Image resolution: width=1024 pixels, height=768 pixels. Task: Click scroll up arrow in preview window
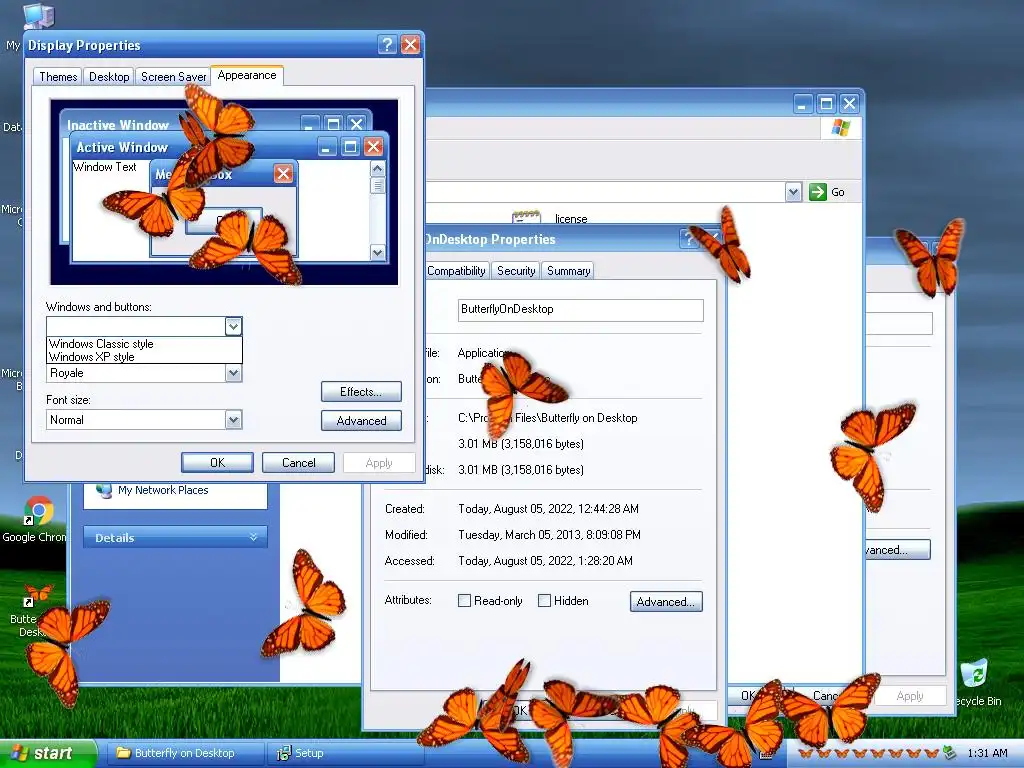point(377,168)
